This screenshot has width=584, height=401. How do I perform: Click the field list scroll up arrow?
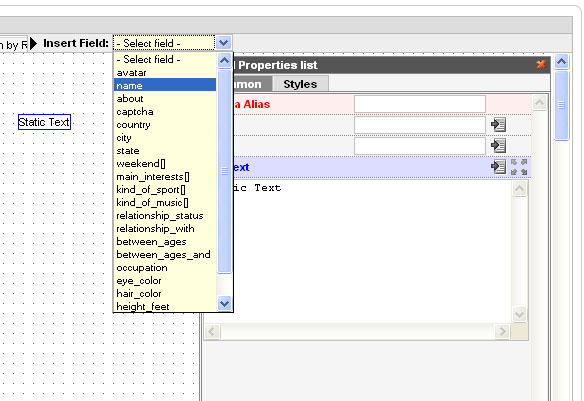(224, 60)
